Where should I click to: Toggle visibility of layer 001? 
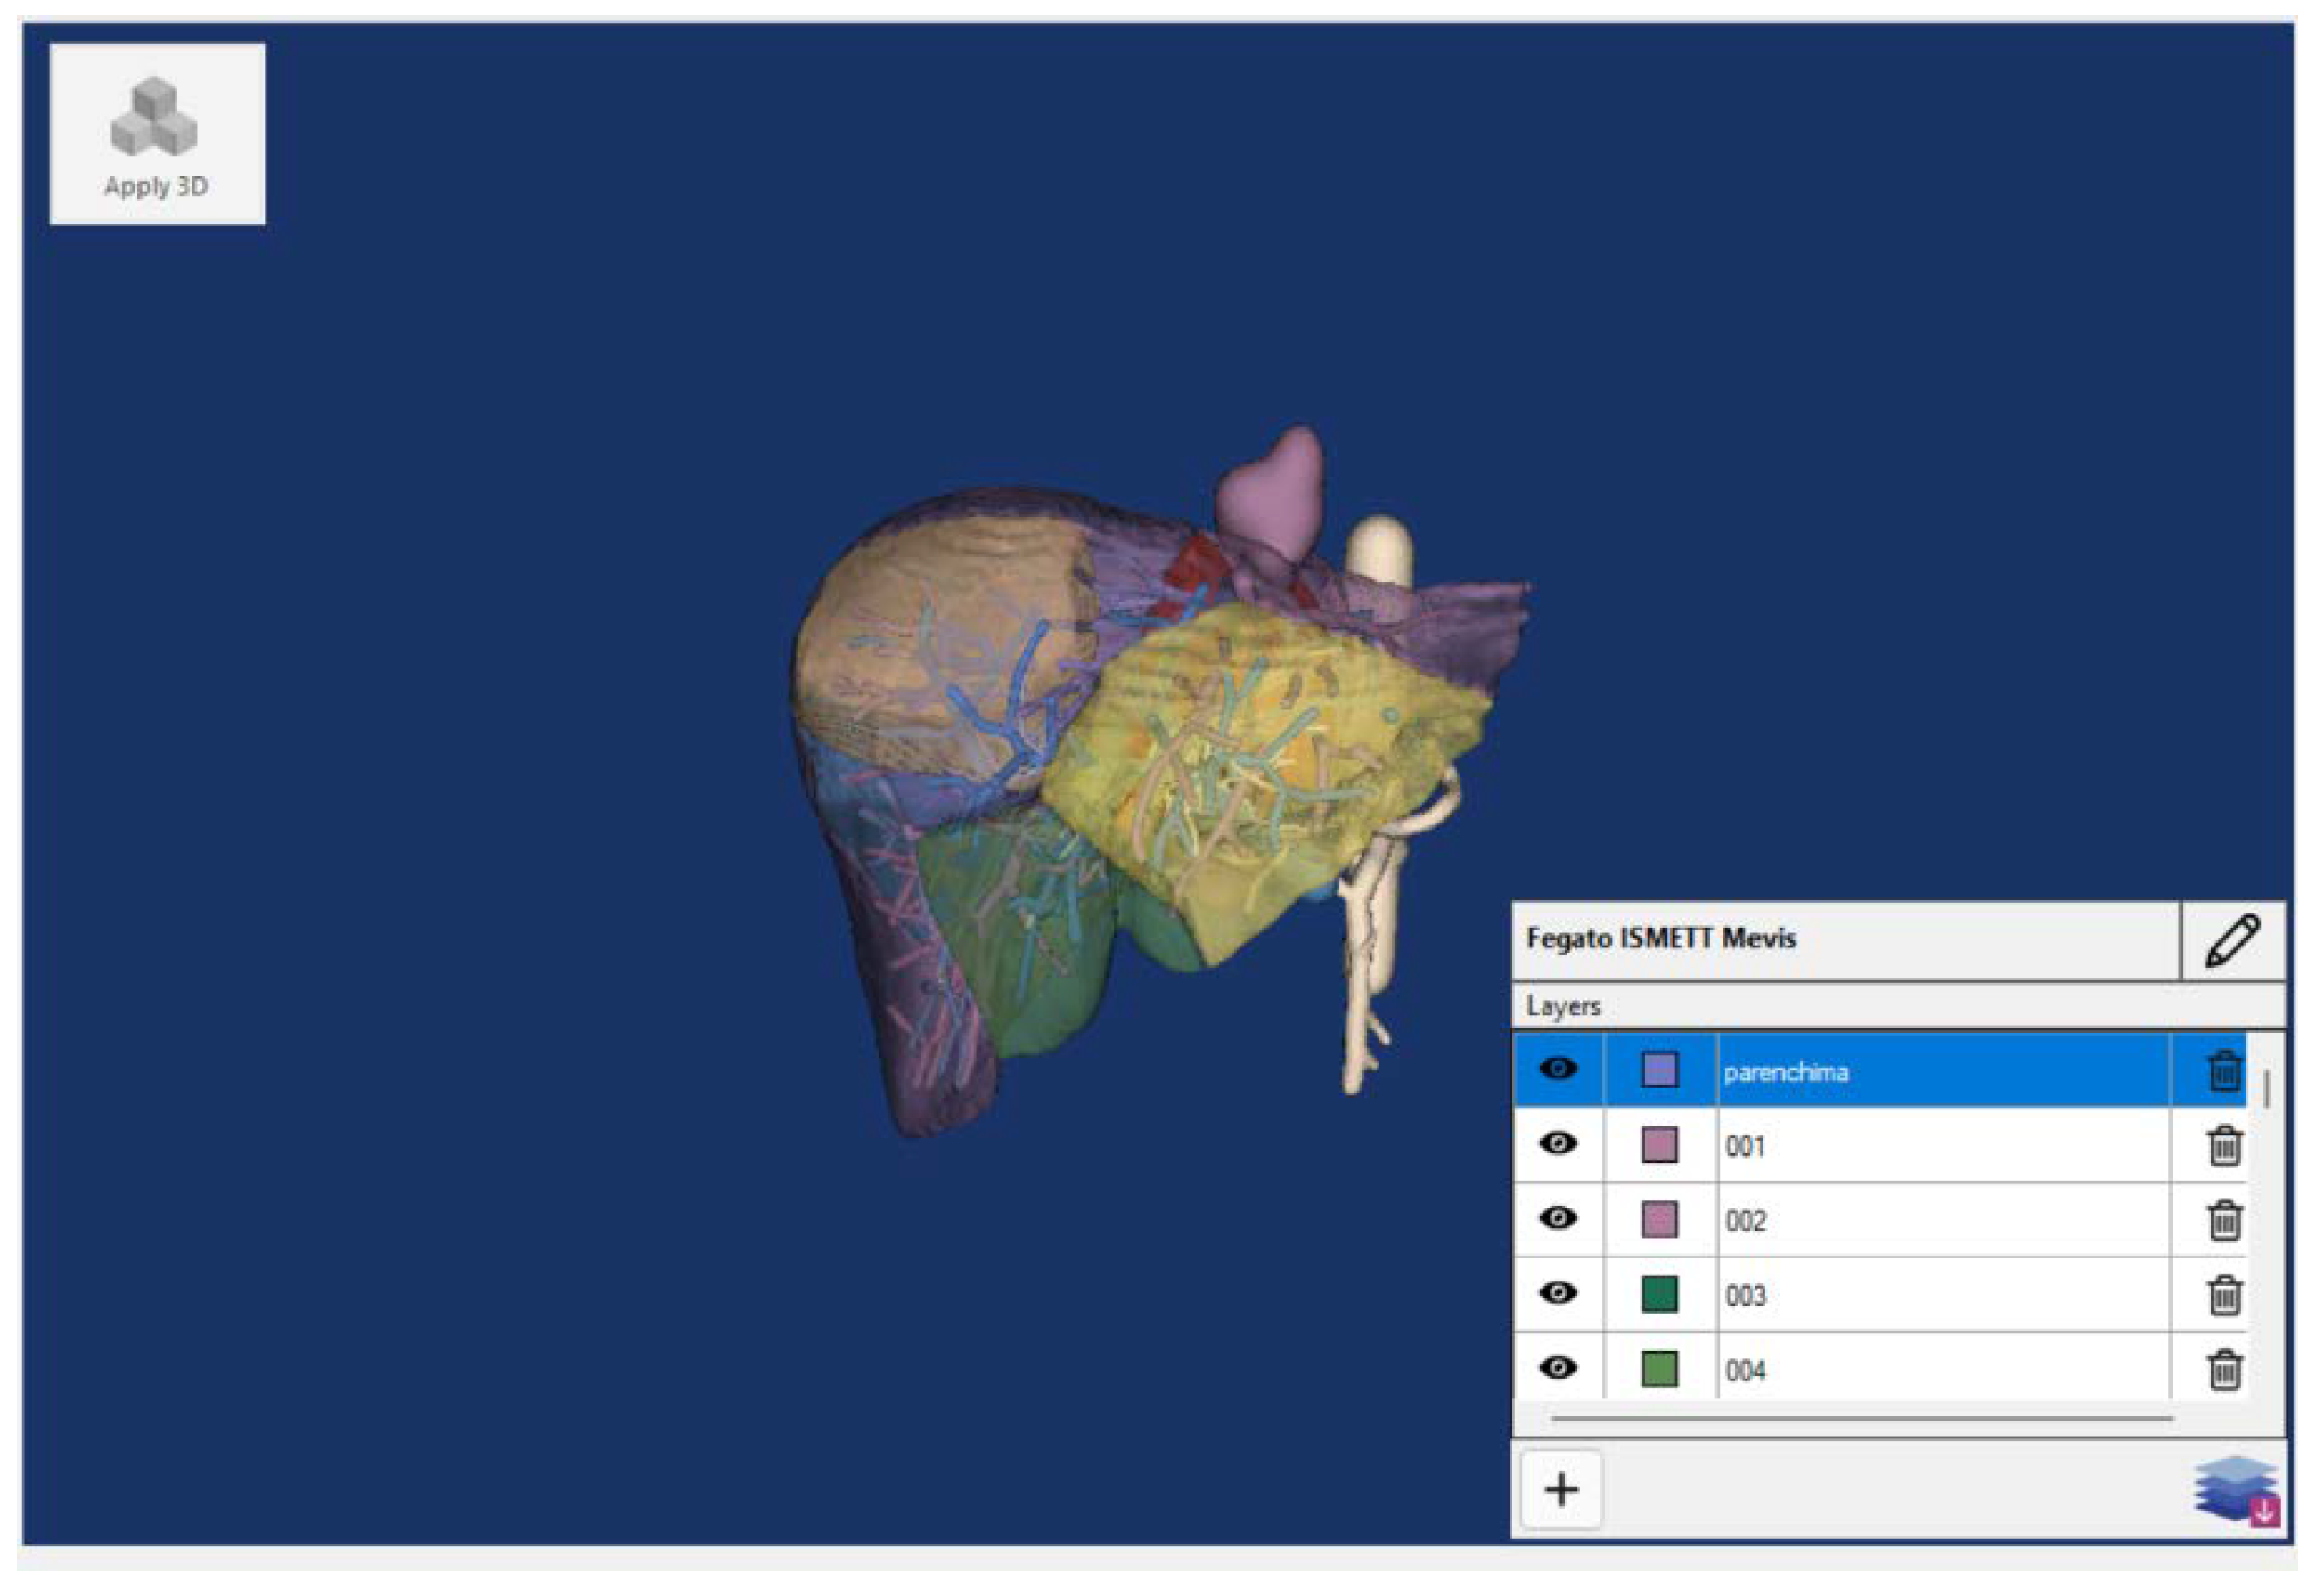1558,1144
